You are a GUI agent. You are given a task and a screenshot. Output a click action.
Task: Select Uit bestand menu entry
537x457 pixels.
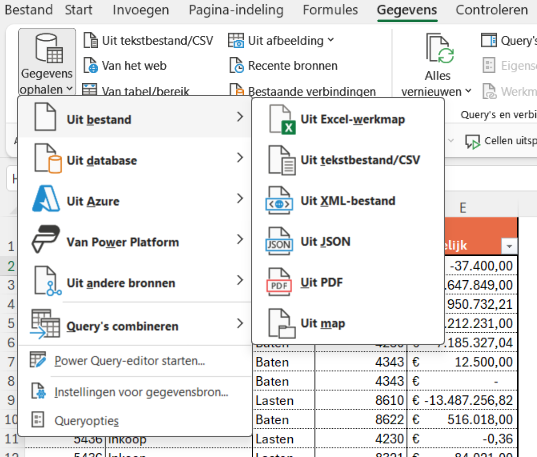[135, 117]
